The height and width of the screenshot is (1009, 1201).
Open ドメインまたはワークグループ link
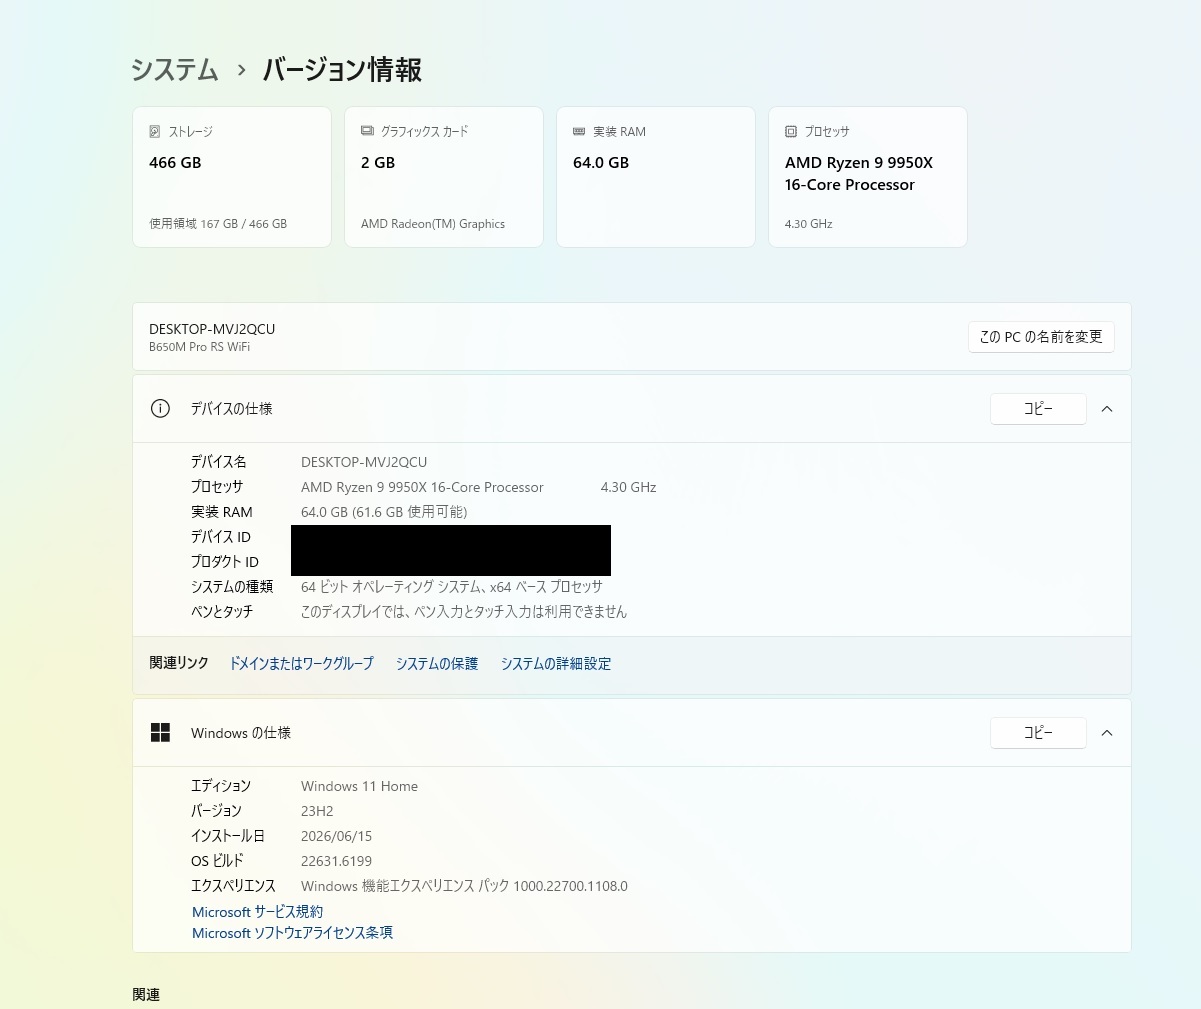[x=301, y=664]
